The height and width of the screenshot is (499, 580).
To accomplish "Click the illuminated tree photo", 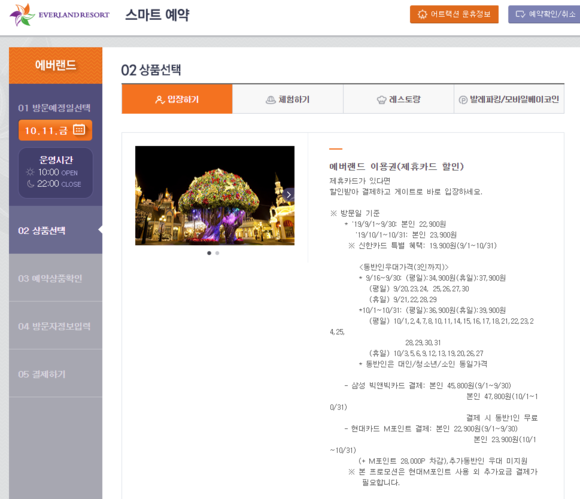I will click(x=215, y=195).
